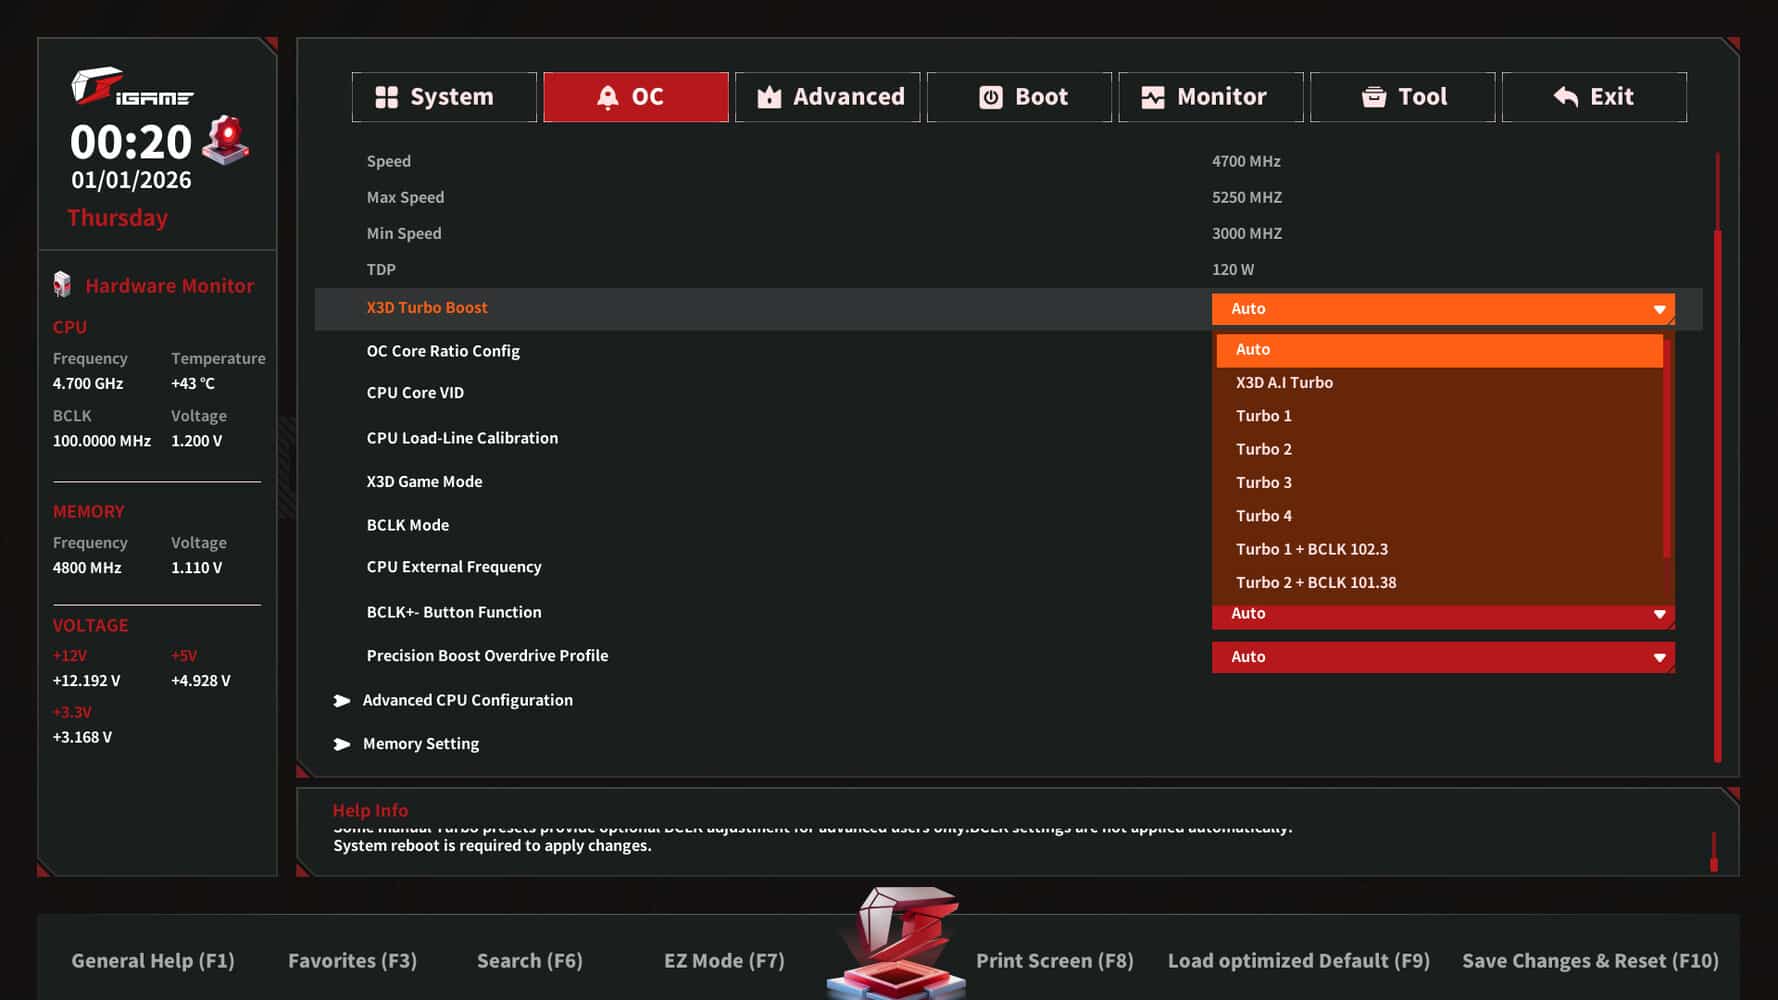Click the iGame logo at bottom center

click(x=897, y=942)
